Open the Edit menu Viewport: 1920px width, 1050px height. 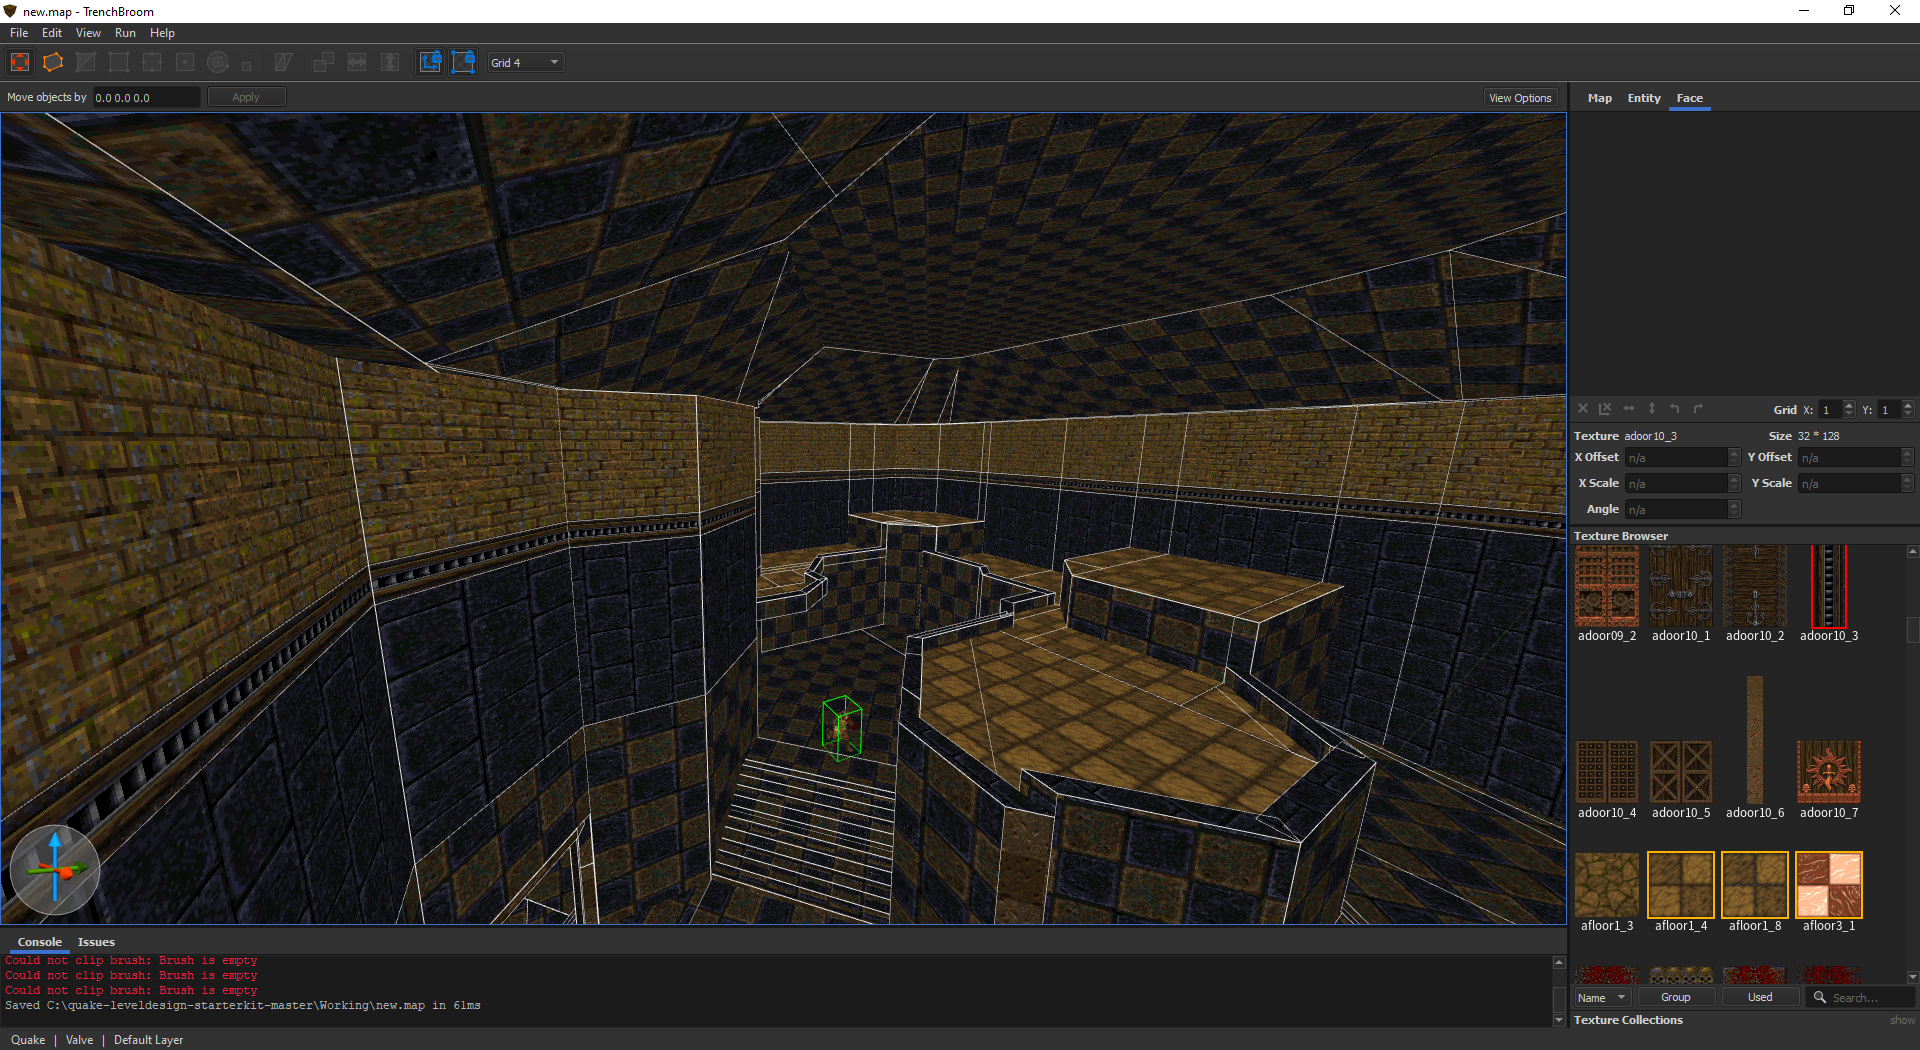[x=52, y=33]
